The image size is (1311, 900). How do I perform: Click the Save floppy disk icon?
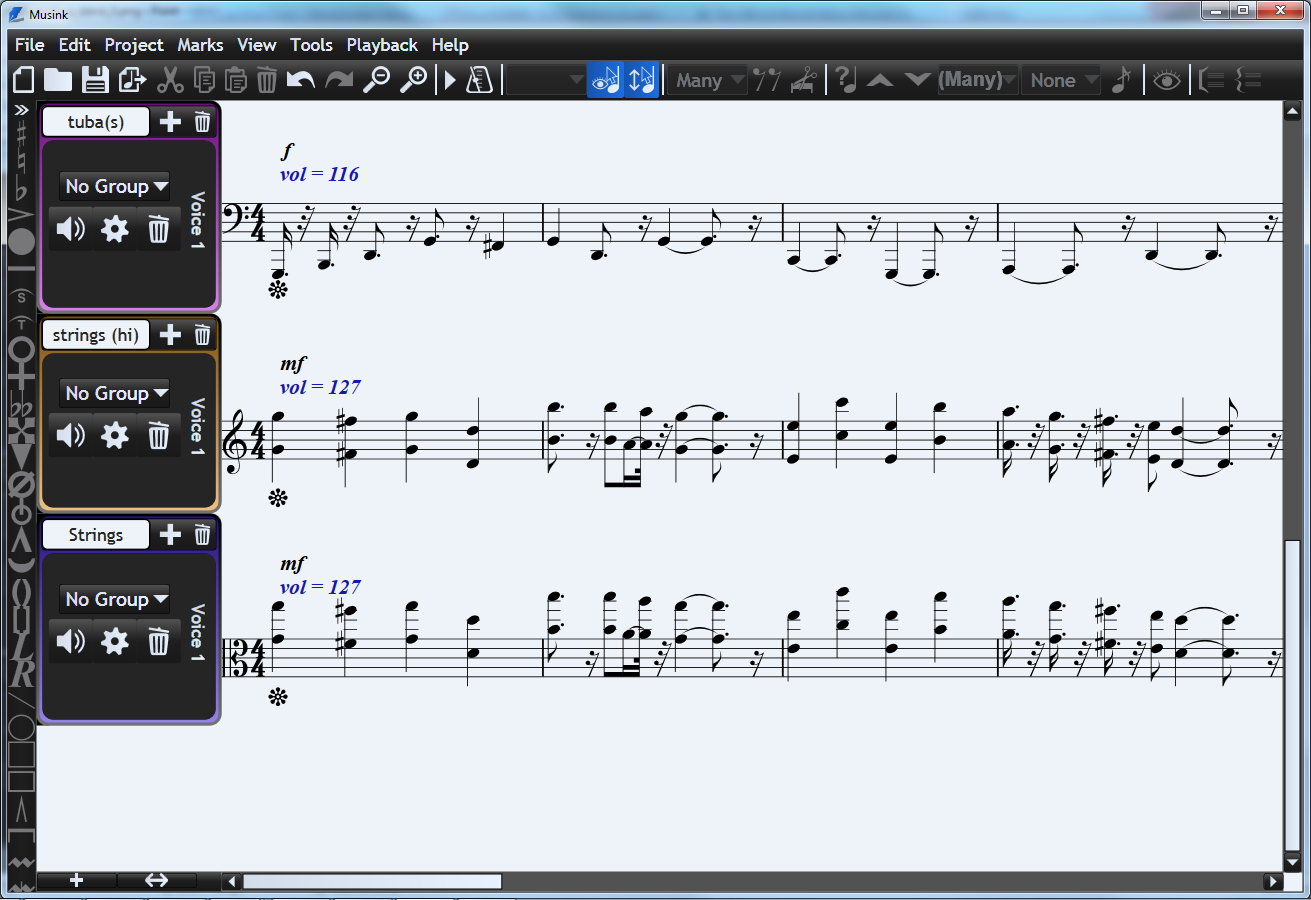pos(94,80)
